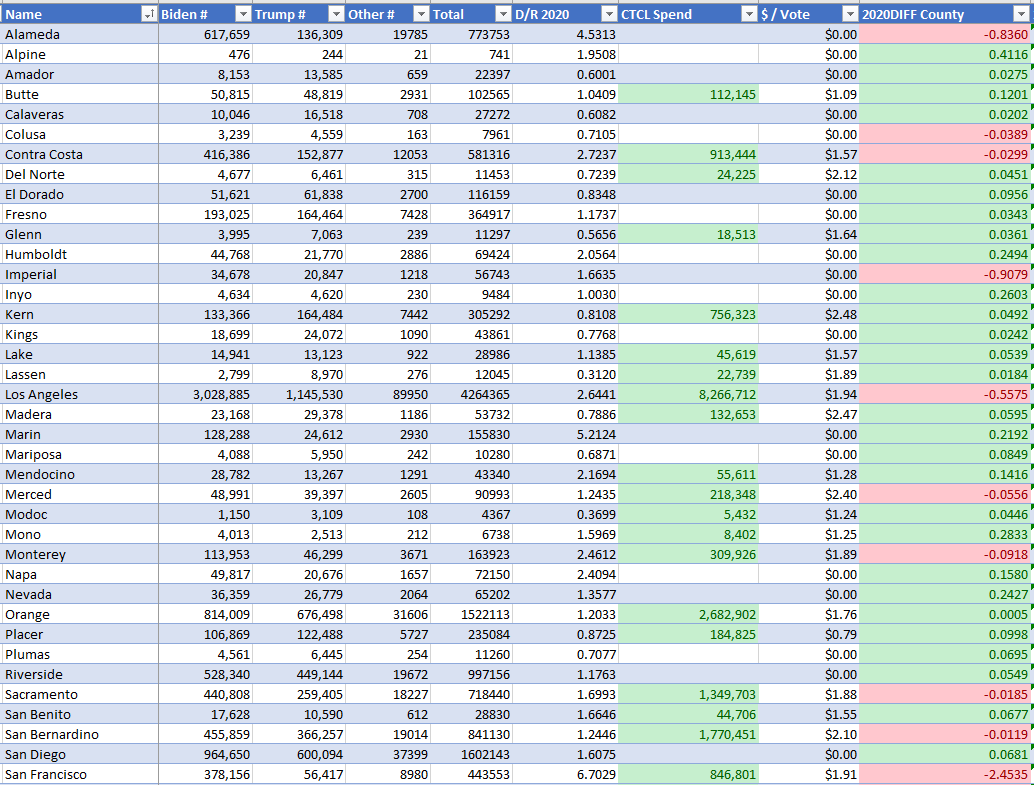The height and width of the screenshot is (785, 1034).
Task: Select the $ / Vote column header
Action: 809,15
